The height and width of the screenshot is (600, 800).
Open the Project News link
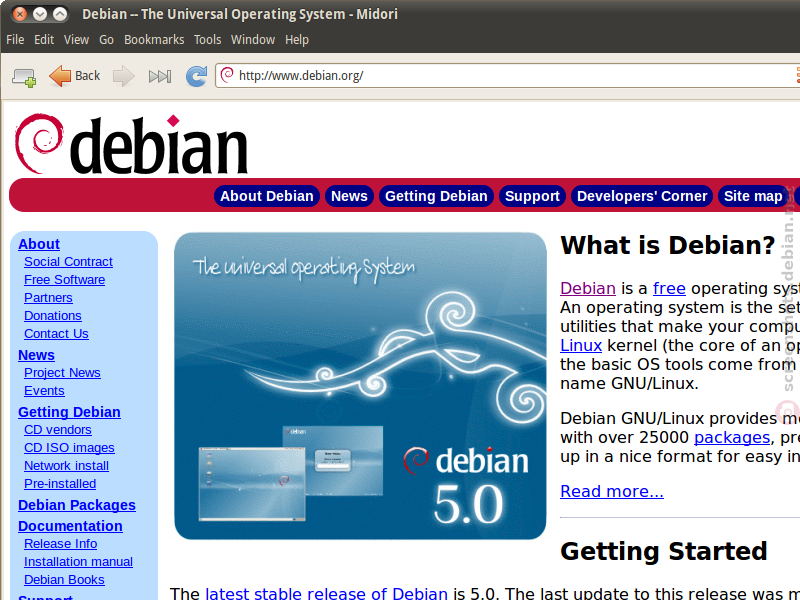coord(62,373)
